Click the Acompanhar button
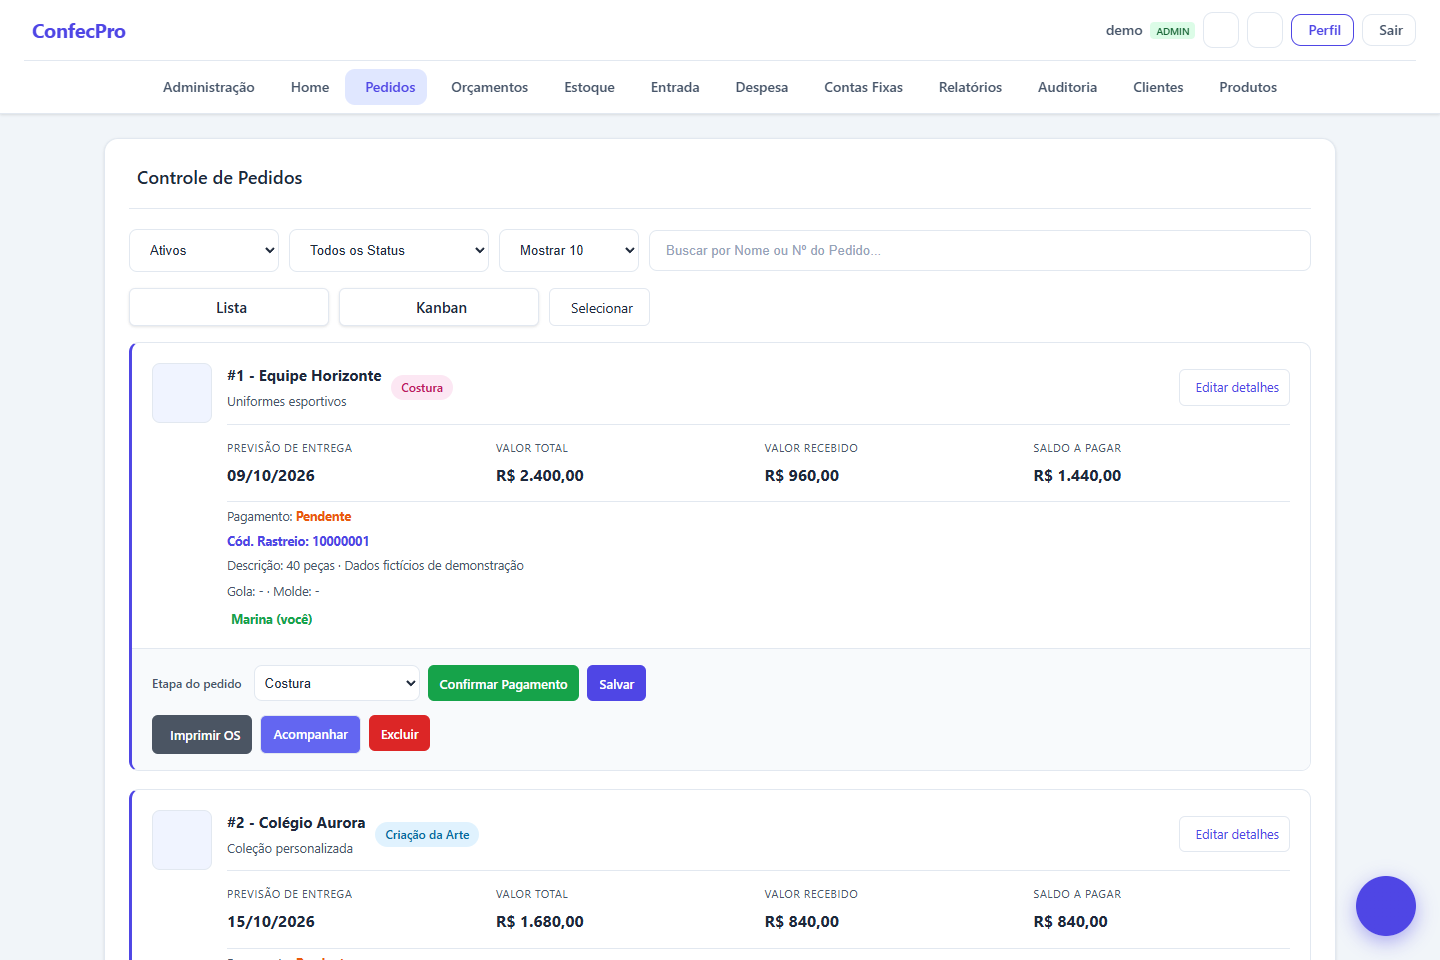The width and height of the screenshot is (1440, 960). coord(310,734)
